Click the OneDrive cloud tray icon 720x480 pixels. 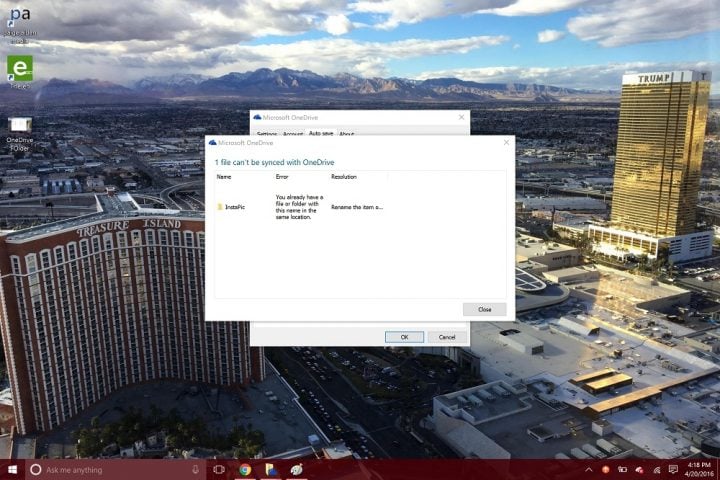(639, 469)
